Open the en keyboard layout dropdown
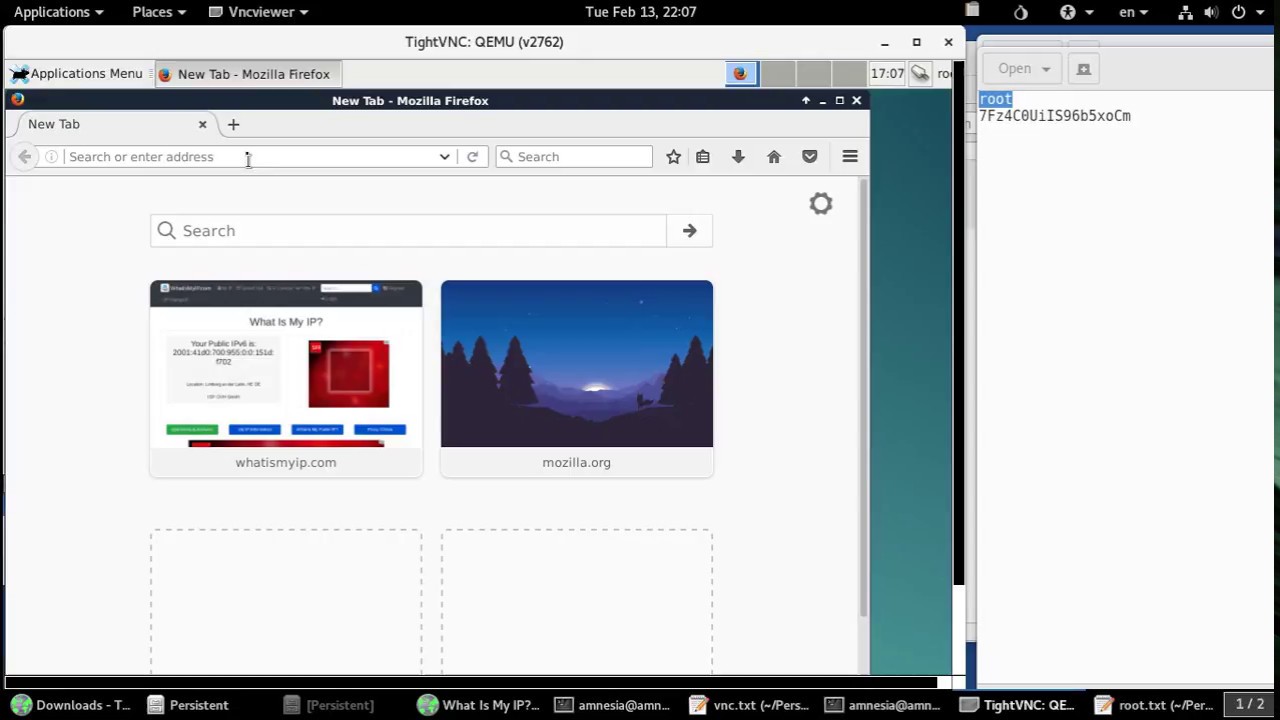Screen dimensions: 1280x720 pos(1134,12)
